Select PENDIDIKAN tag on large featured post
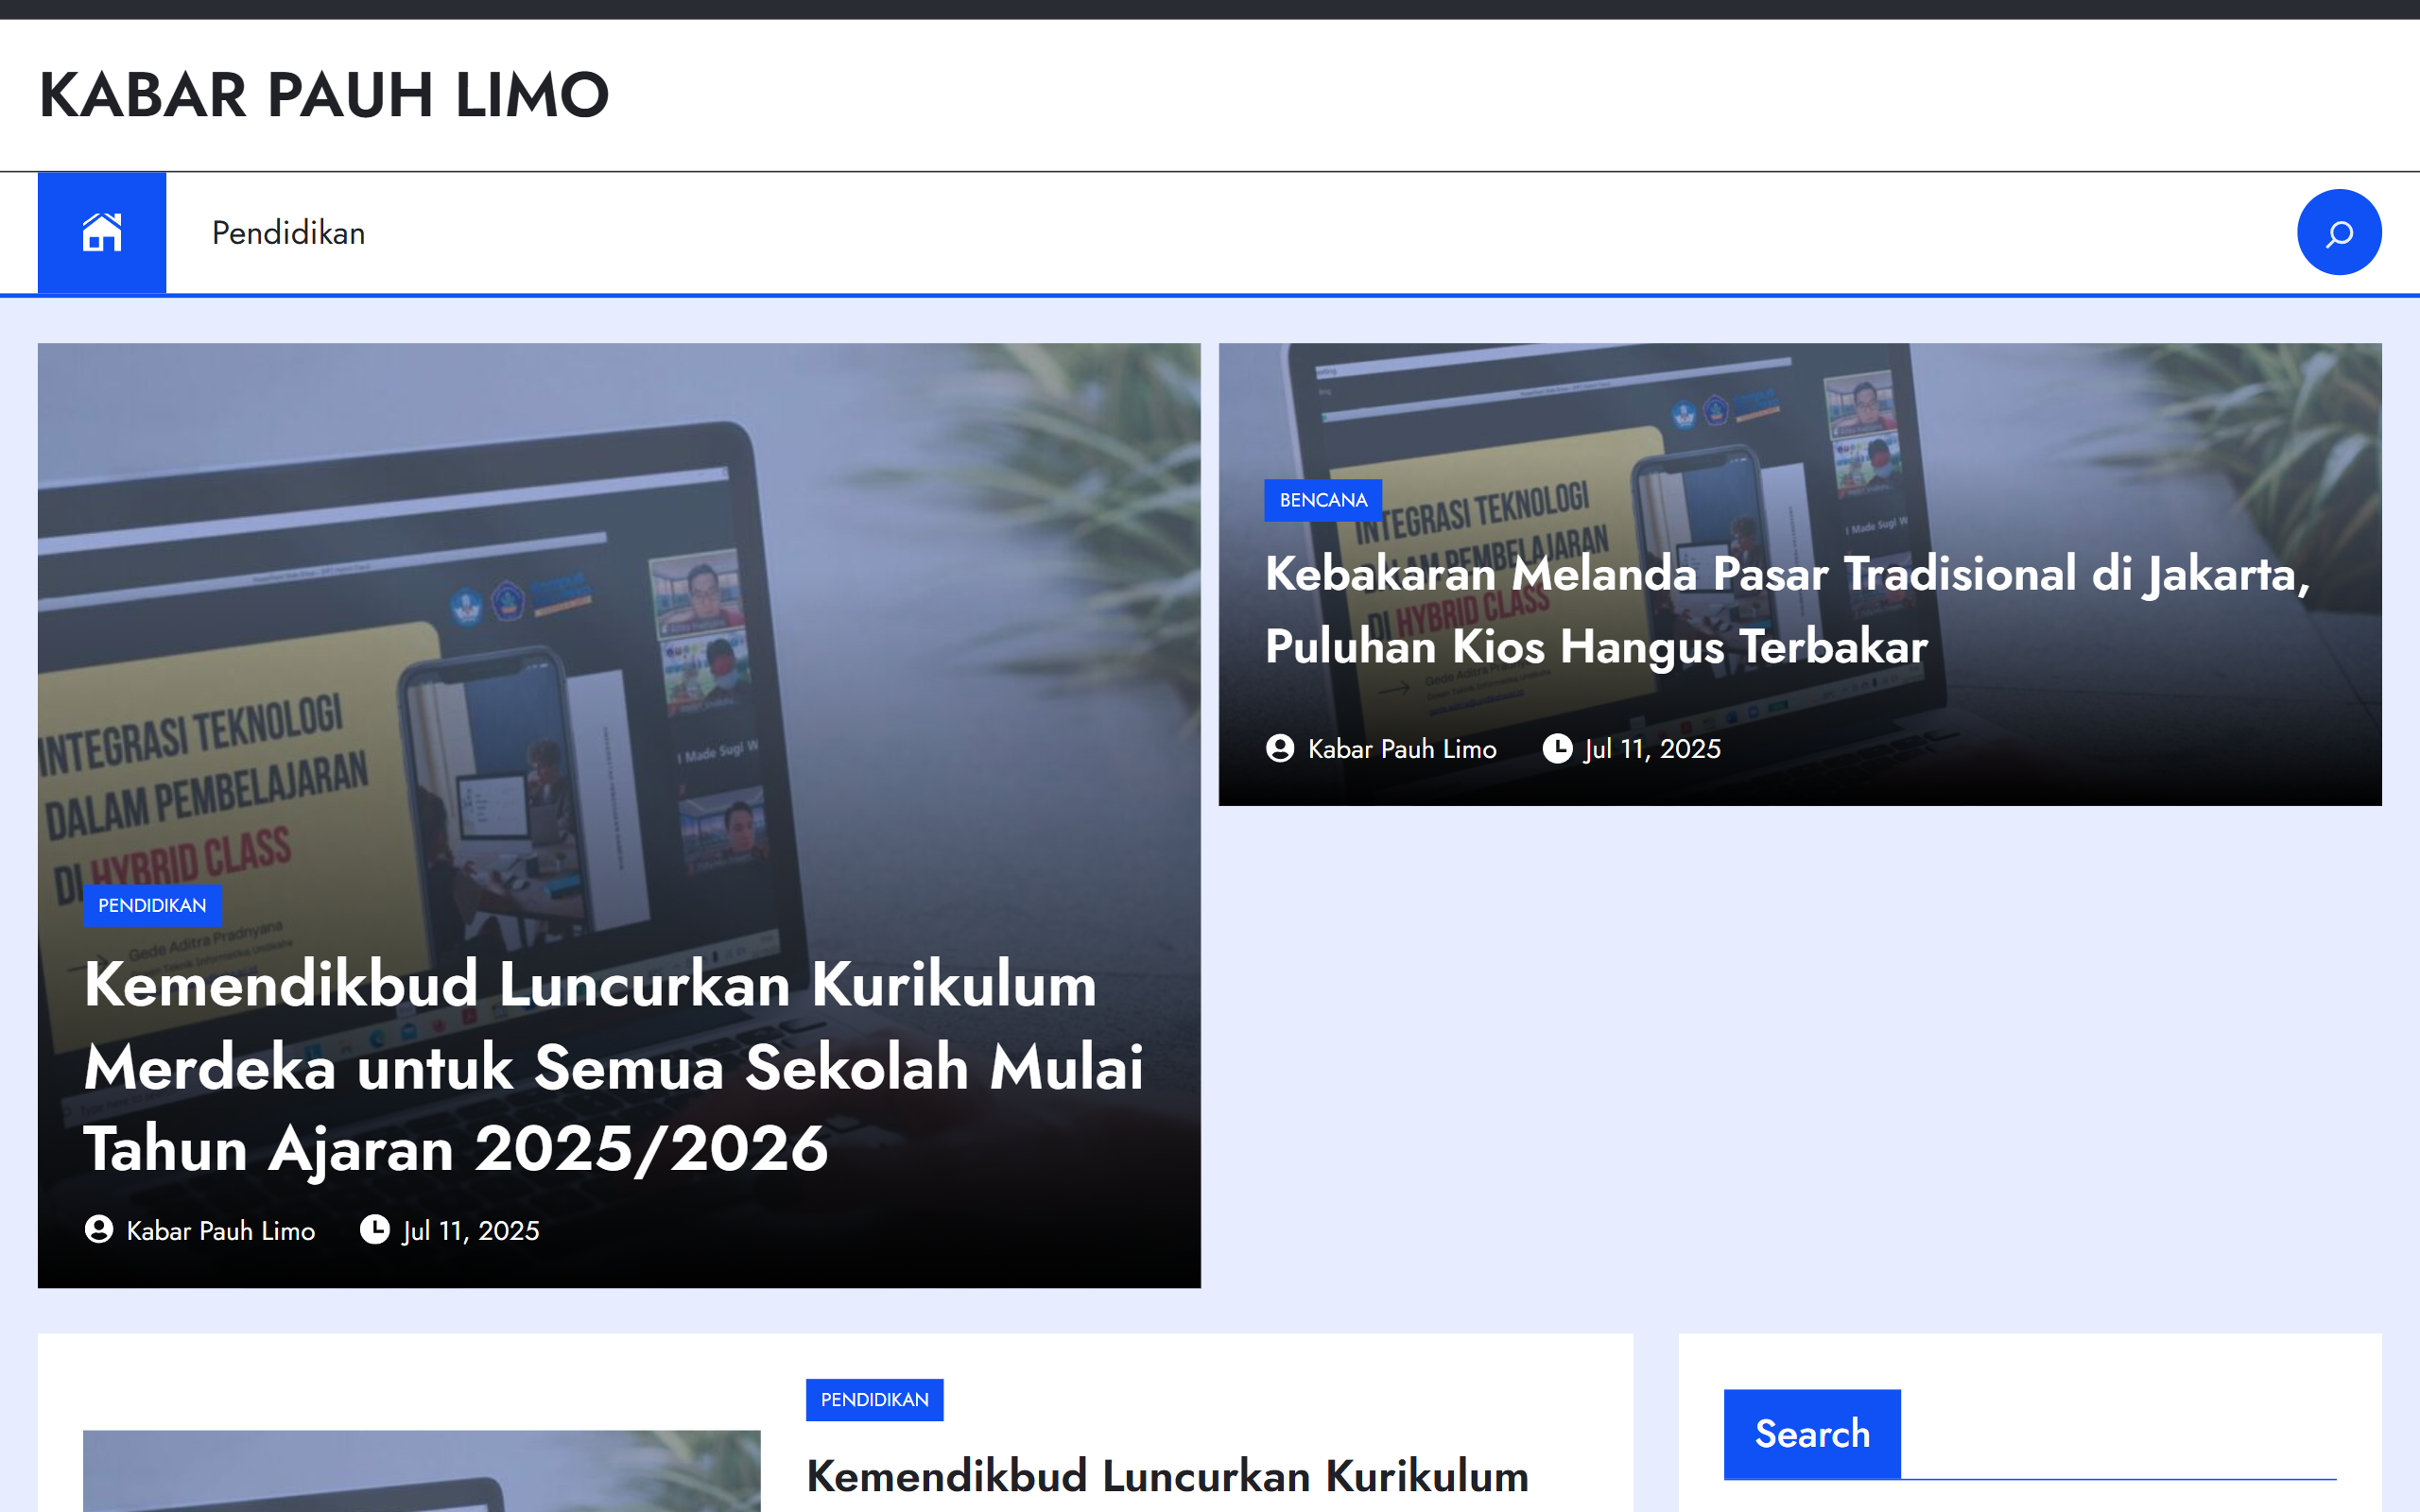 point(152,905)
